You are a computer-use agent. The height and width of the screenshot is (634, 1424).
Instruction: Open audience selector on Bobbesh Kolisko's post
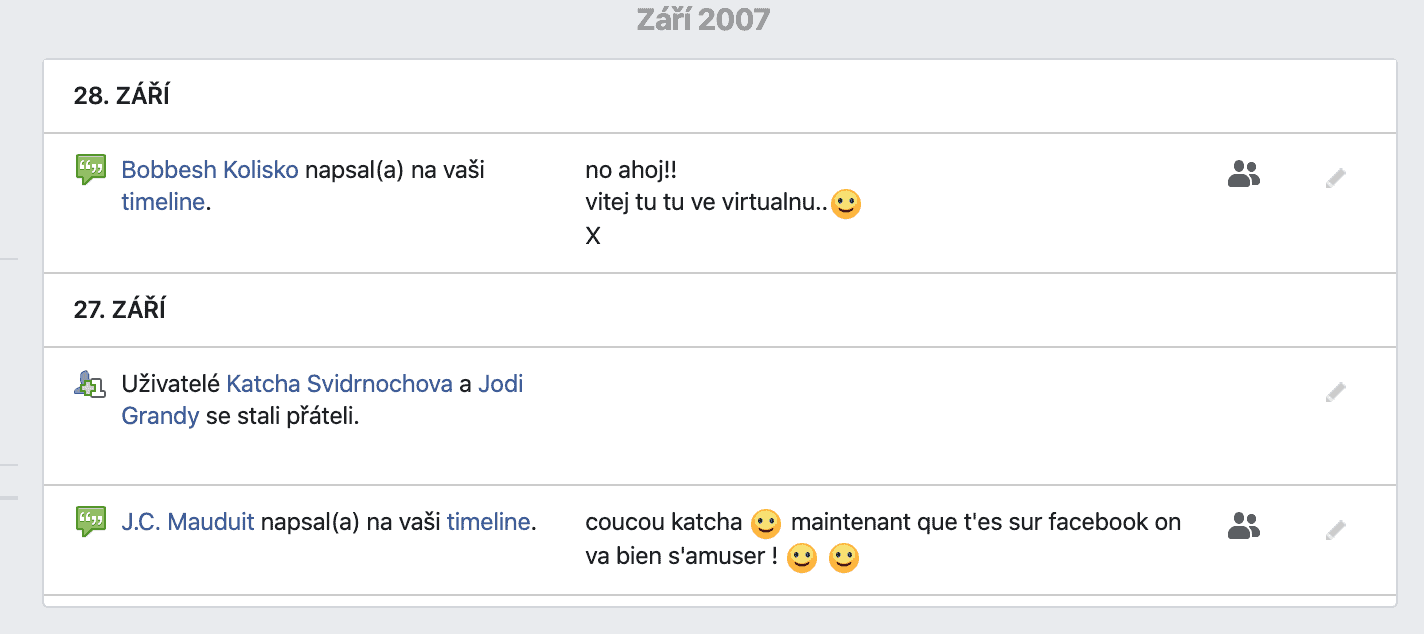1243,174
